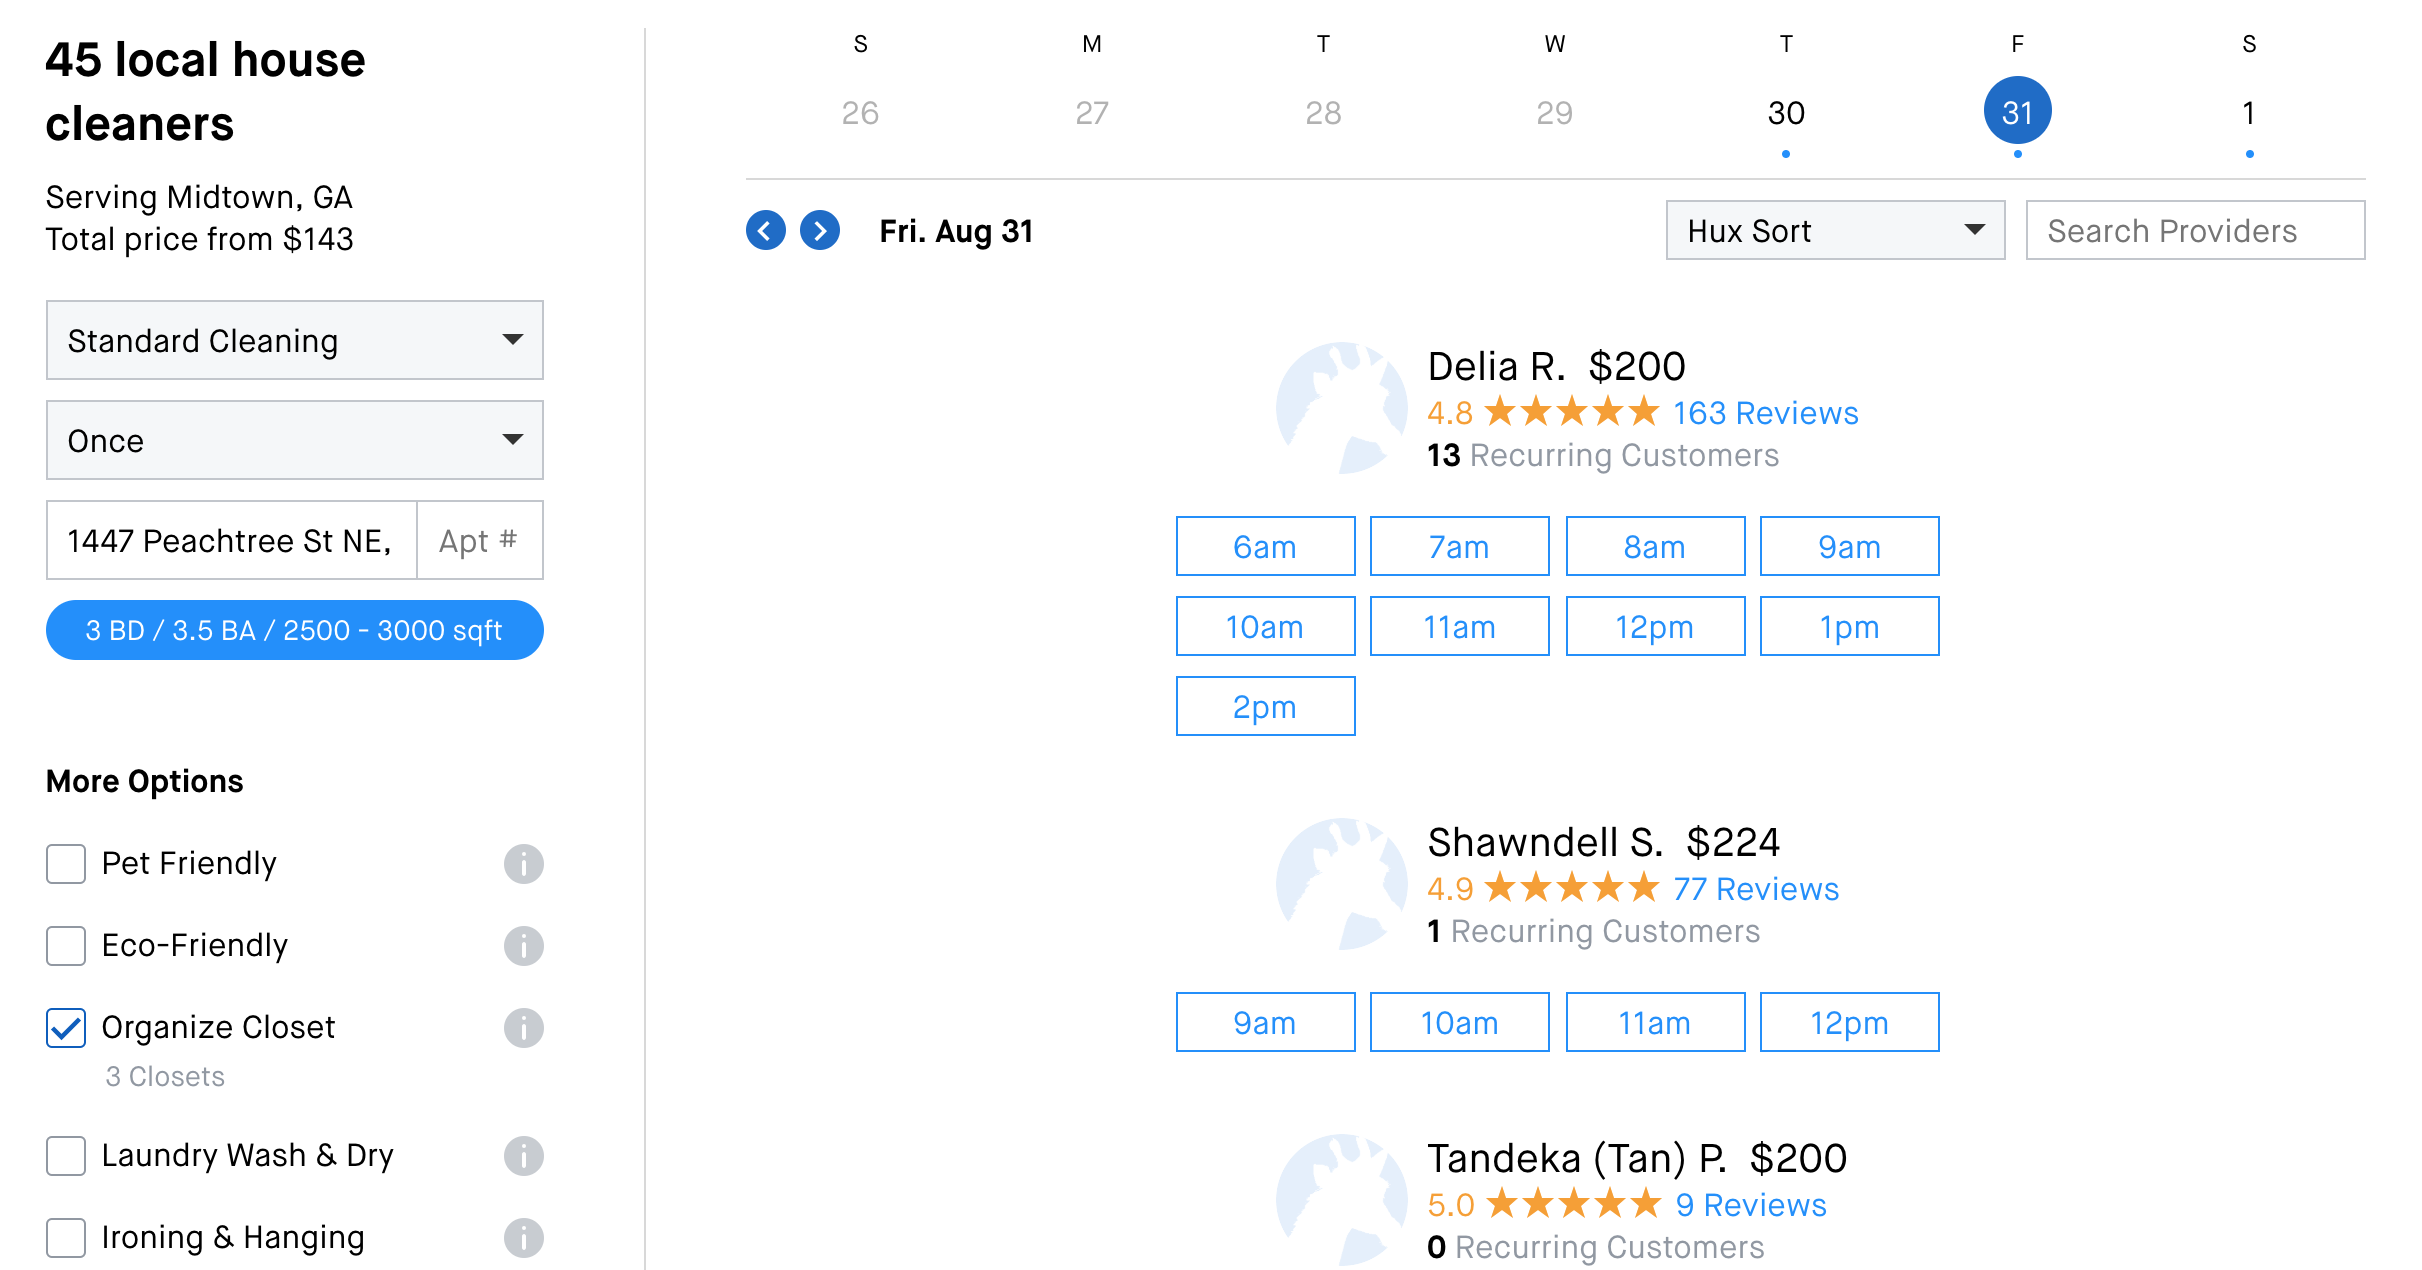The width and height of the screenshot is (2422, 1270).
Task: Open Eco-Friendly info icon
Action: (523, 946)
